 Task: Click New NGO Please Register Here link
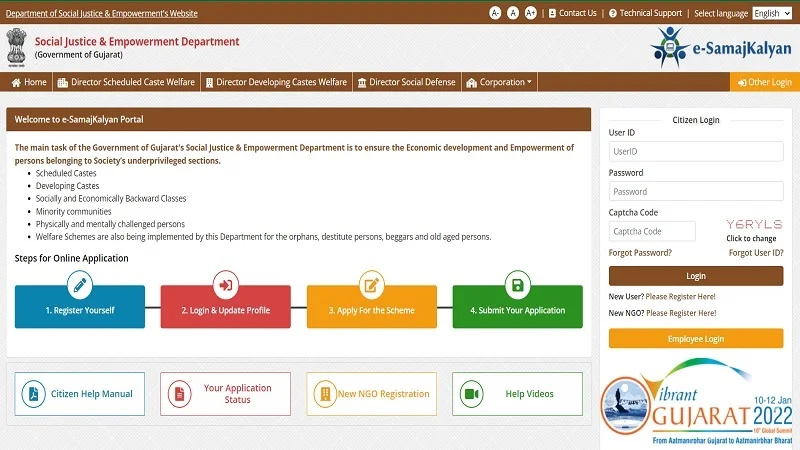click(x=681, y=313)
